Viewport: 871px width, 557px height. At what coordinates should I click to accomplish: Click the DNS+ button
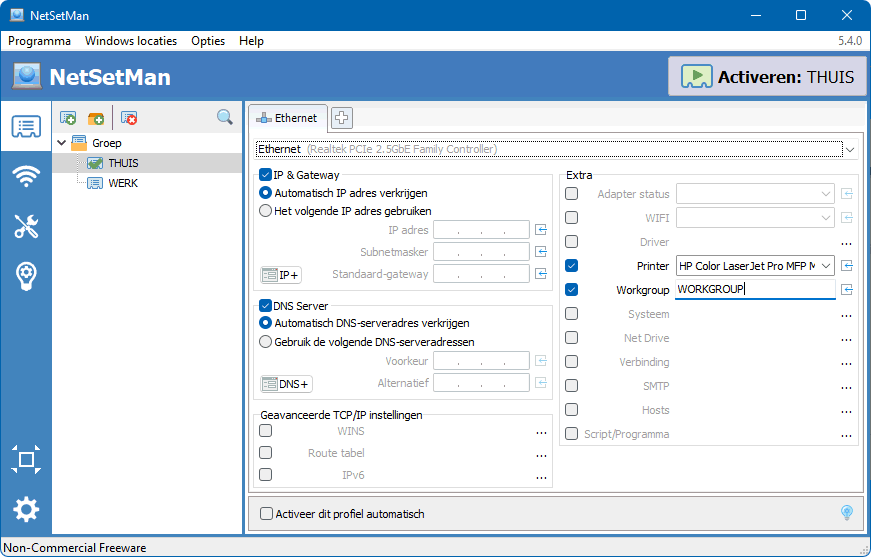287,384
